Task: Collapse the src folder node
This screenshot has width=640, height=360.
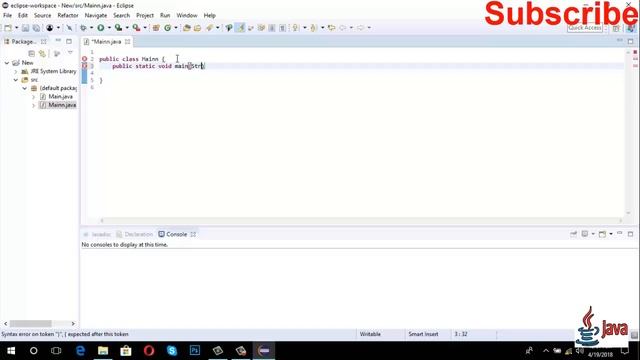Action: (16, 80)
